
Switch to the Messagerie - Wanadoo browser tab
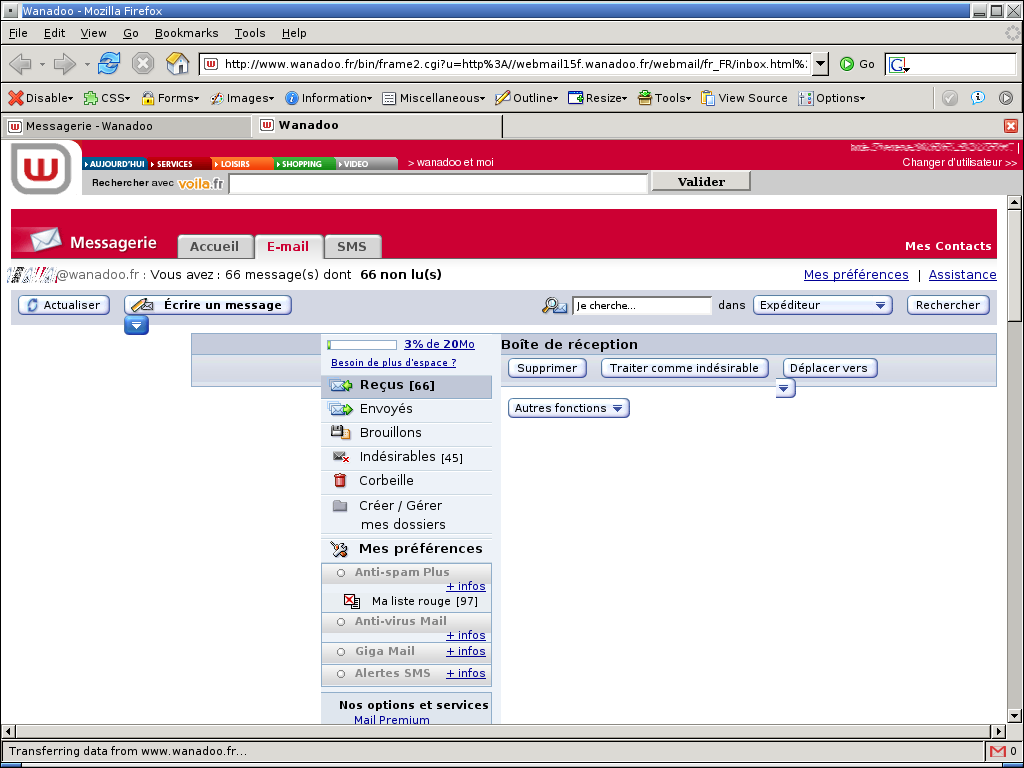pos(127,126)
